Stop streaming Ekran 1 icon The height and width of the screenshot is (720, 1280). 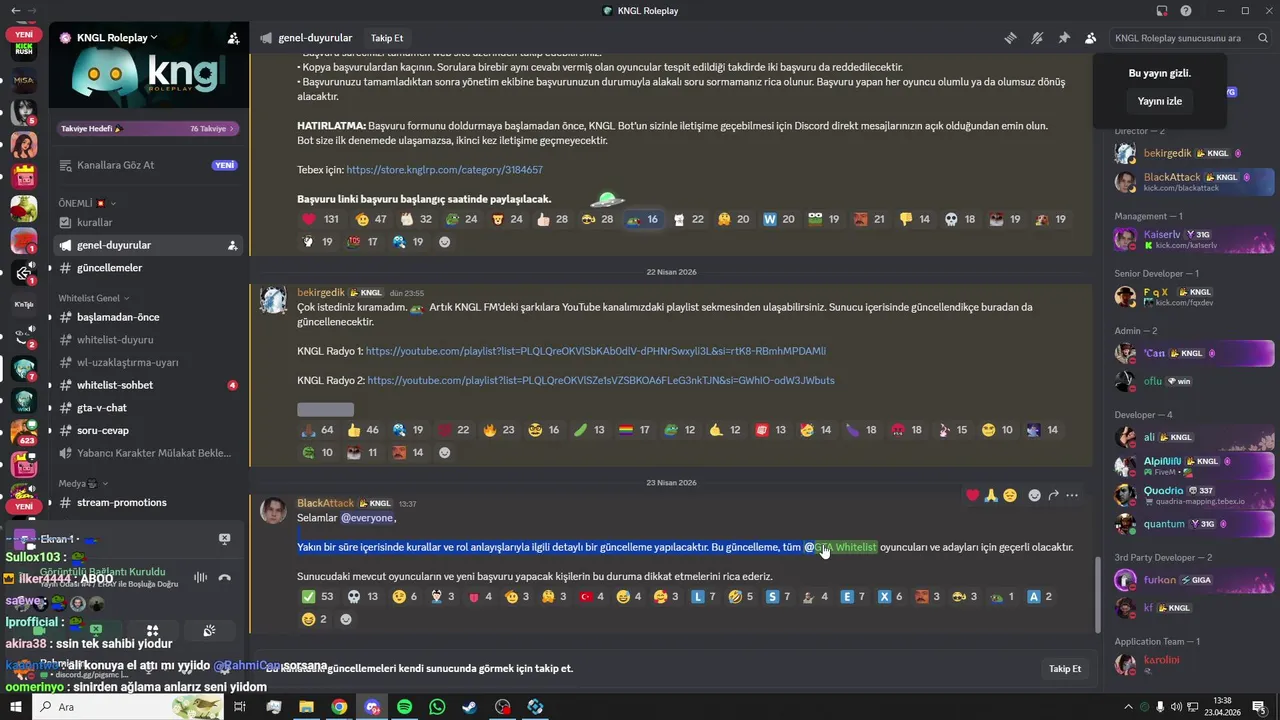point(225,539)
